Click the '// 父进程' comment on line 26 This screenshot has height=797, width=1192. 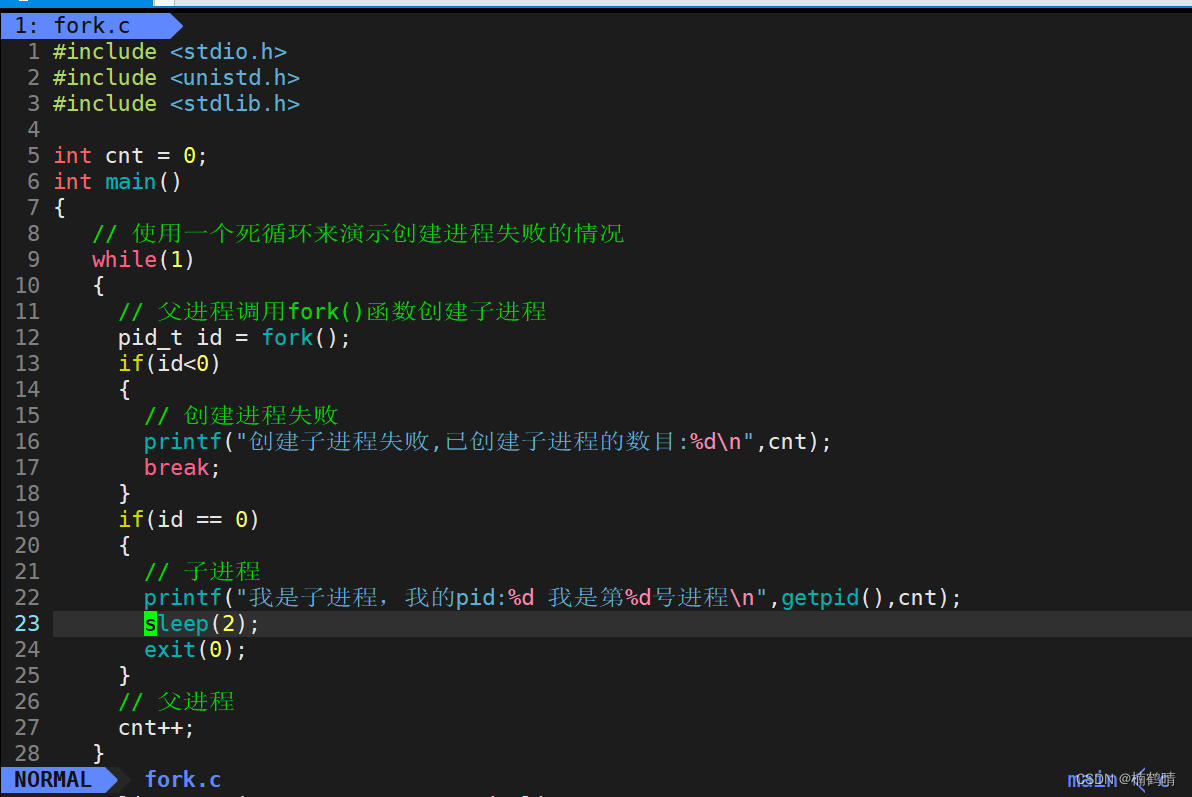point(176,701)
